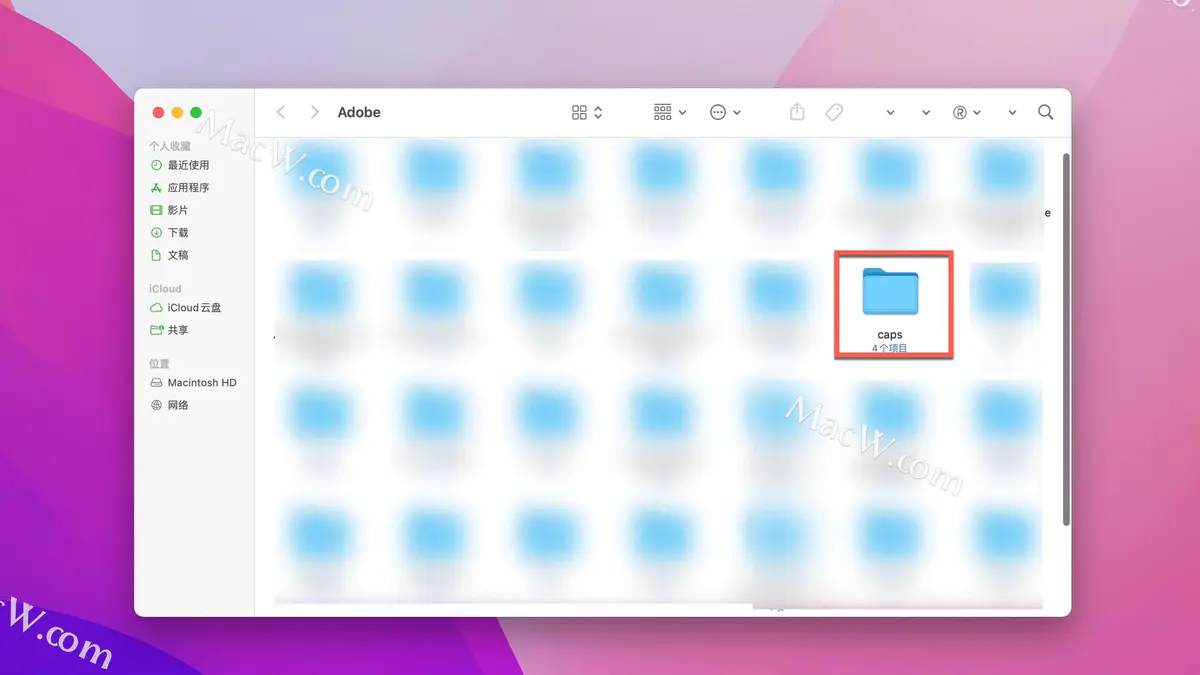Open 最近使用 (Recents) in the sidebar
The height and width of the screenshot is (675, 1200).
190,164
